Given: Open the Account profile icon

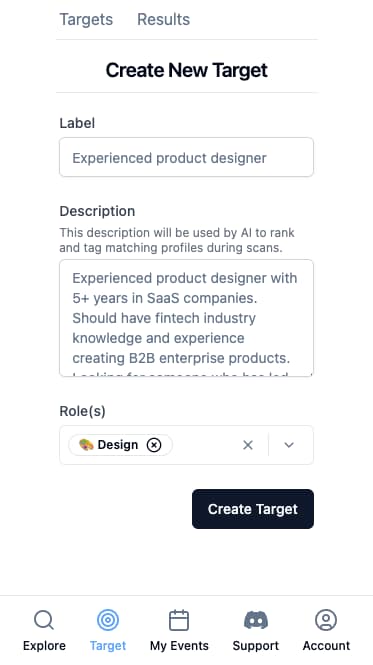Looking at the screenshot, I should coord(326,620).
